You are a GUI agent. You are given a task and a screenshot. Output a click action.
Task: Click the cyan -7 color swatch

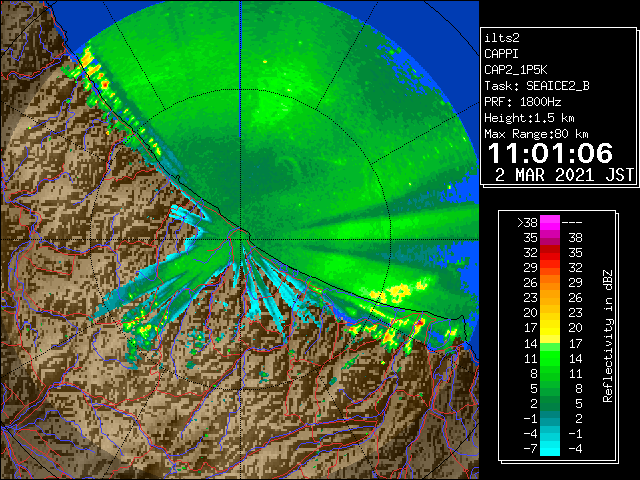pyautogui.click(x=550, y=448)
